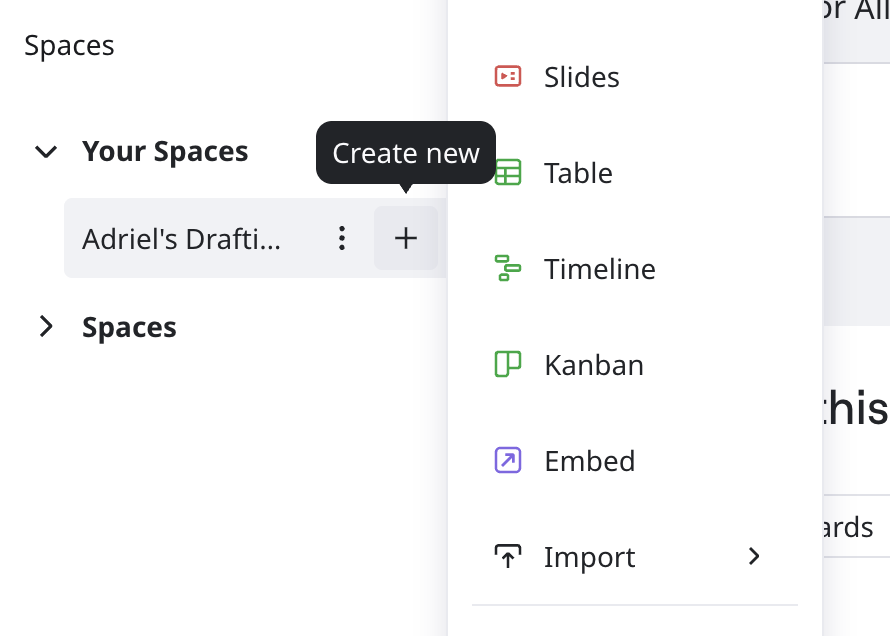Open the three-dot options for Adriel's space

point(342,238)
